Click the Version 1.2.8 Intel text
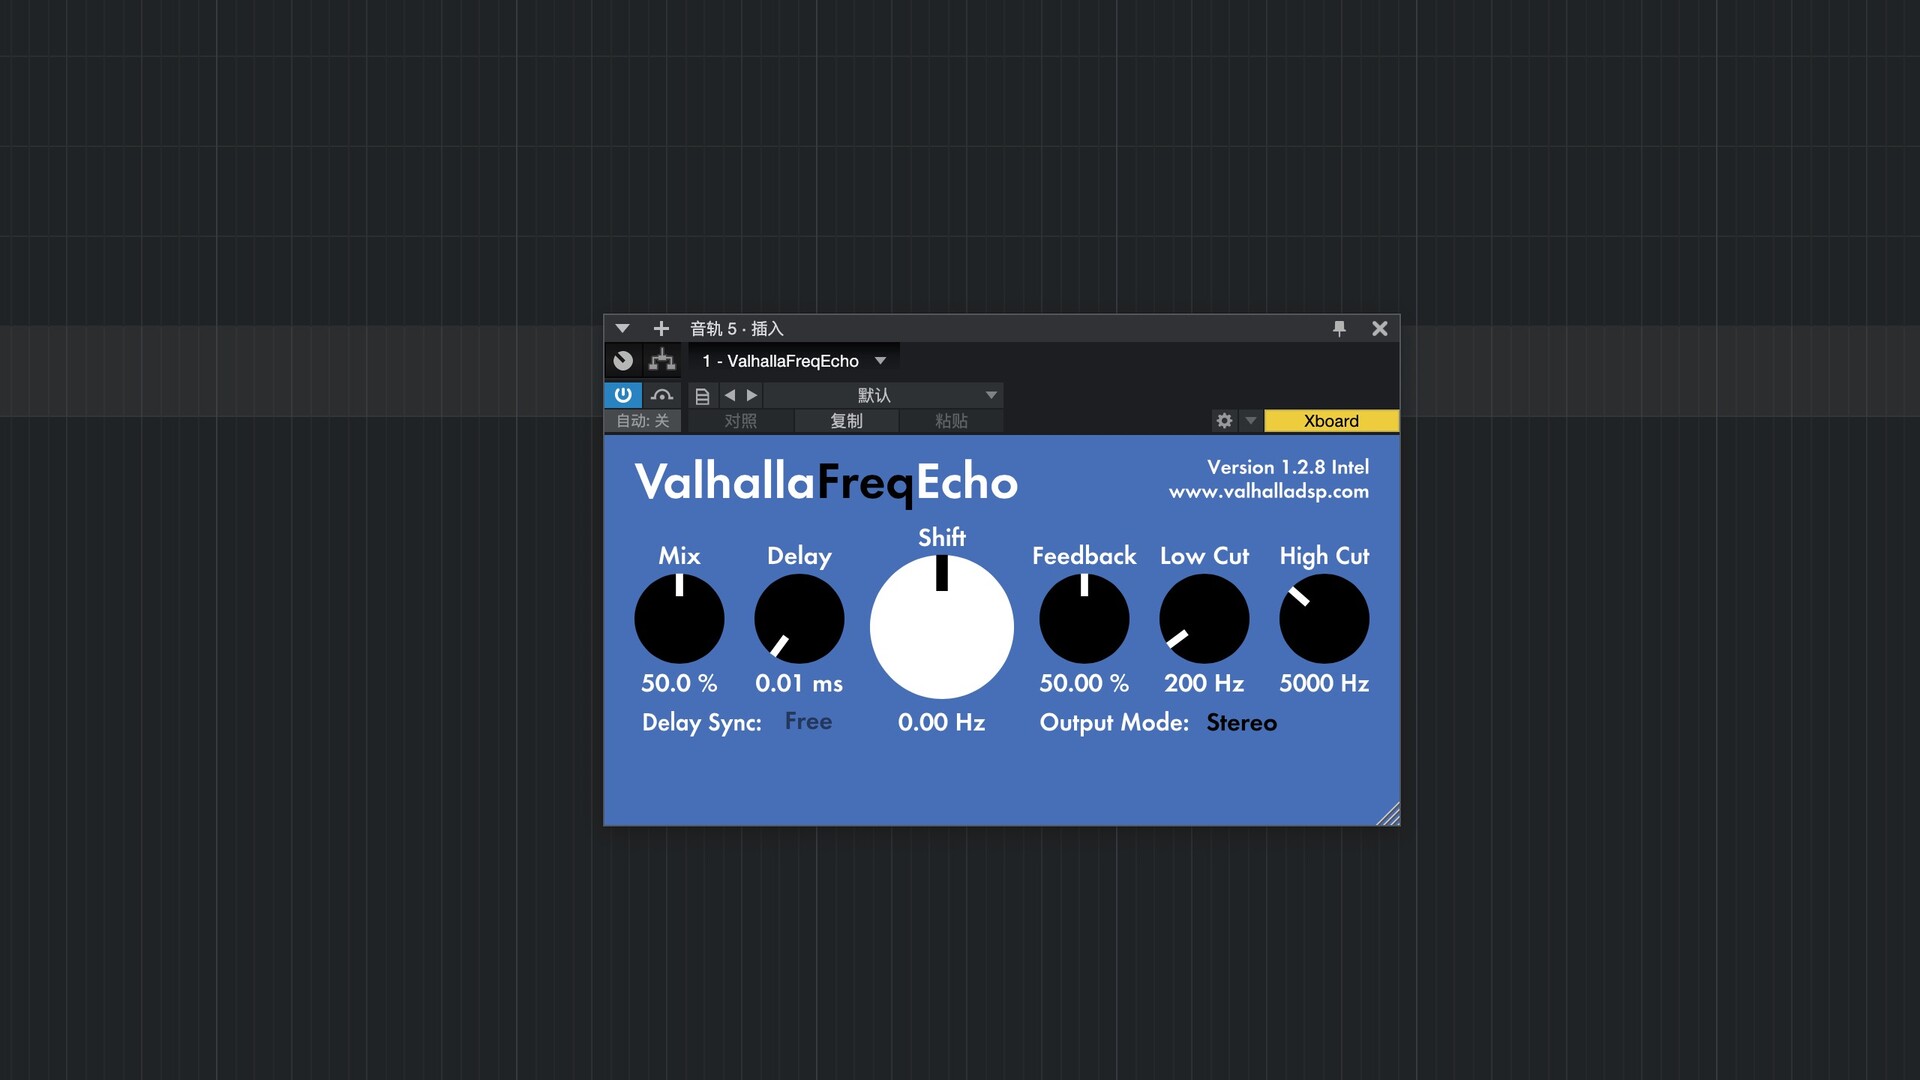This screenshot has width=1920, height=1080. [1288, 467]
